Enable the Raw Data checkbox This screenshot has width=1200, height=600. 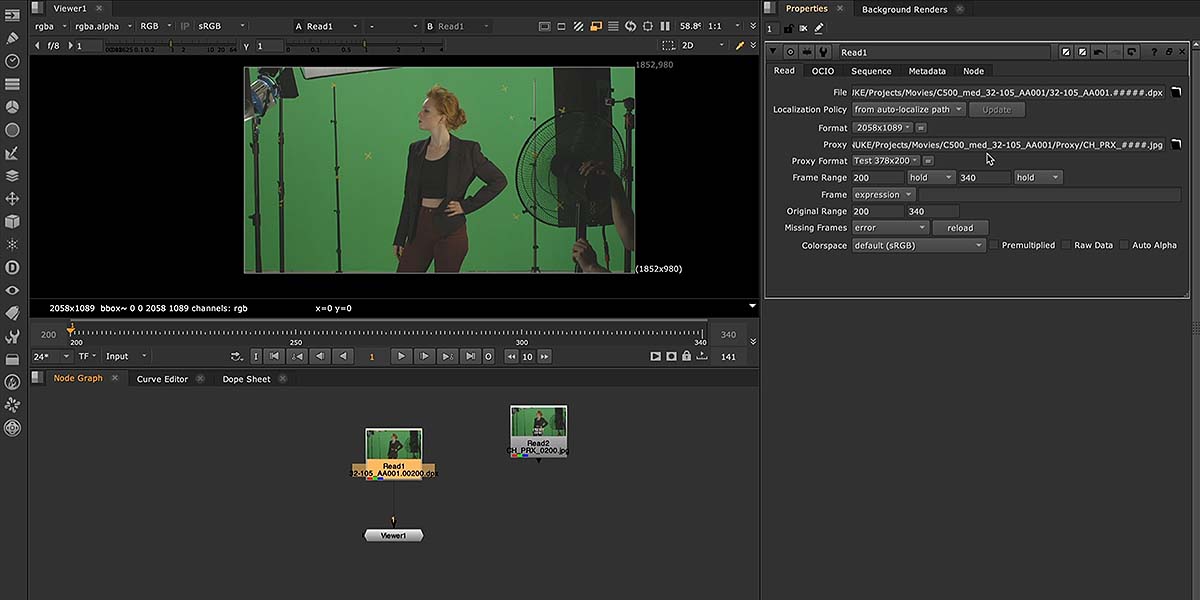point(1066,245)
